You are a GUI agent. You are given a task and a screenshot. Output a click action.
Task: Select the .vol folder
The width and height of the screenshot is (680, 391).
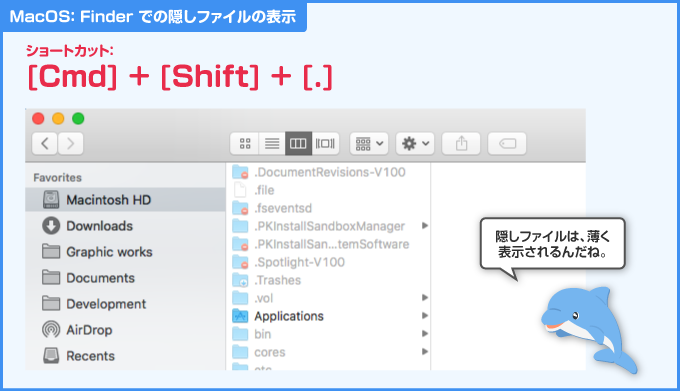[x=328, y=298]
